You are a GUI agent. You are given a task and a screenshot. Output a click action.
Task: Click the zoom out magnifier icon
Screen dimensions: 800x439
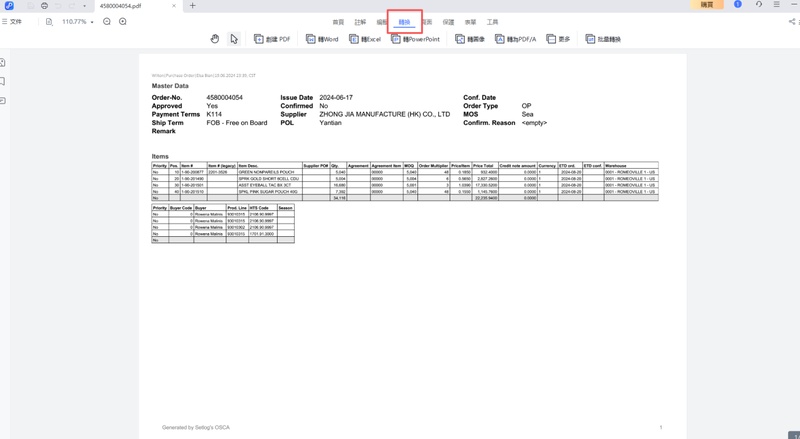click(x=107, y=21)
